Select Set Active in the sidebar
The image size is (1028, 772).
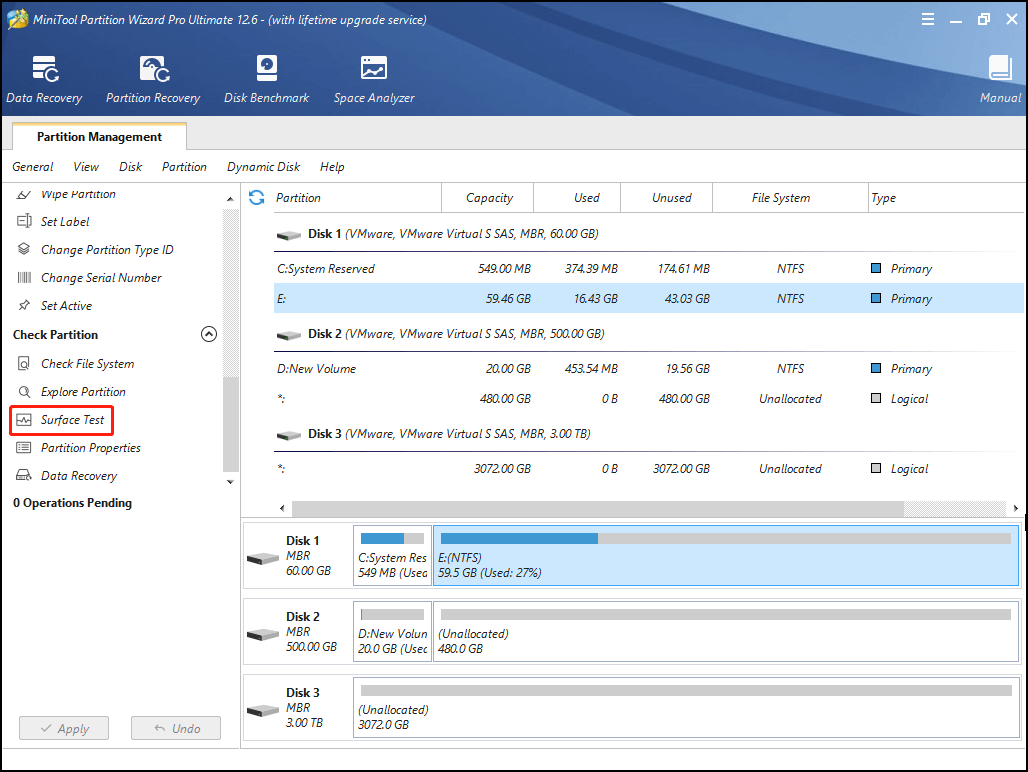coord(66,305)
